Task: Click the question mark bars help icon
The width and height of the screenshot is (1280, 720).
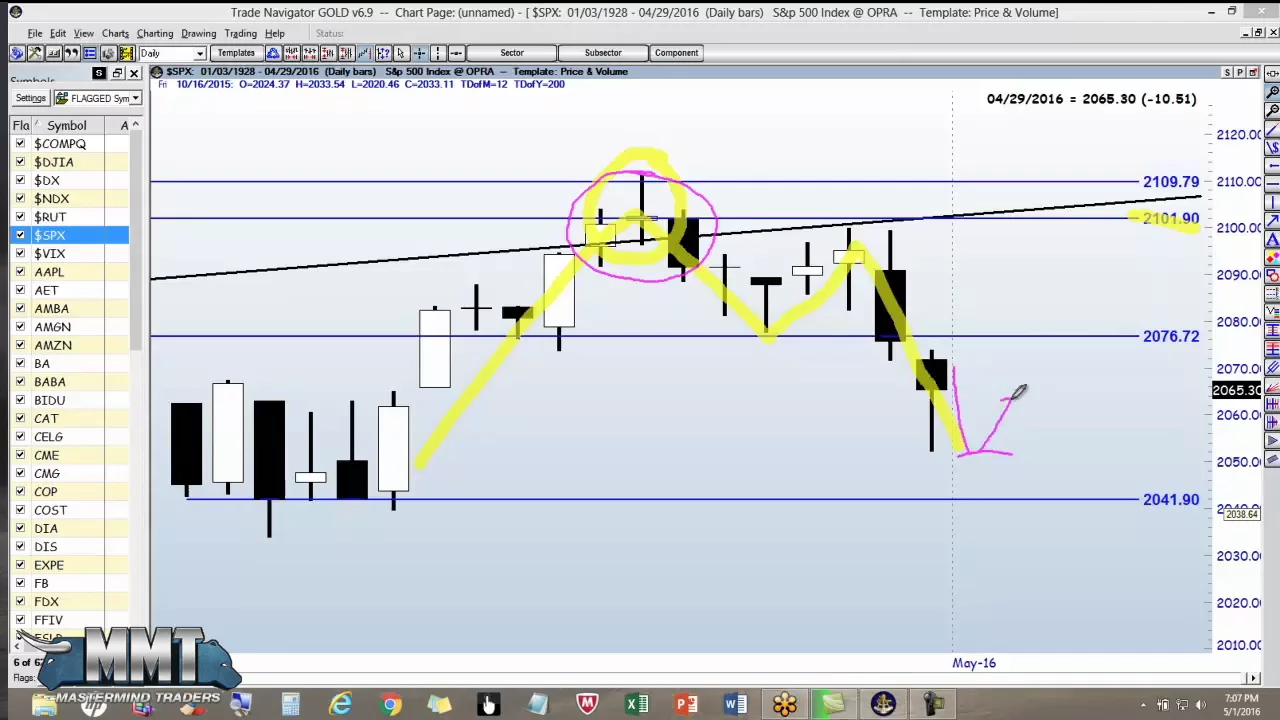Action: pos(382,53)
